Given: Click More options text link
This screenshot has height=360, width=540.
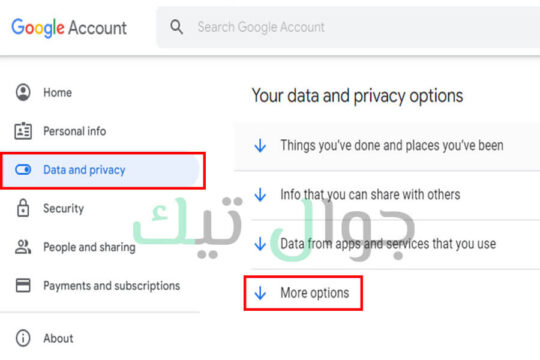Looking at the screenshot, I should point(315,293).
